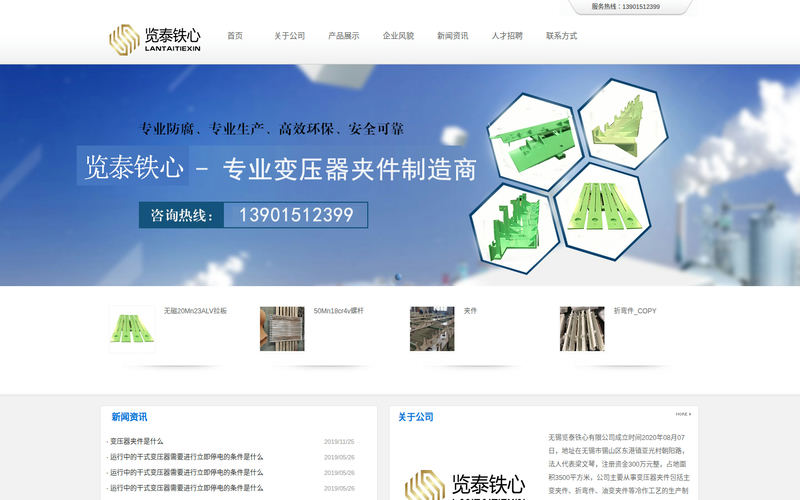Open the news article 变压器夹件是什么

136,441
